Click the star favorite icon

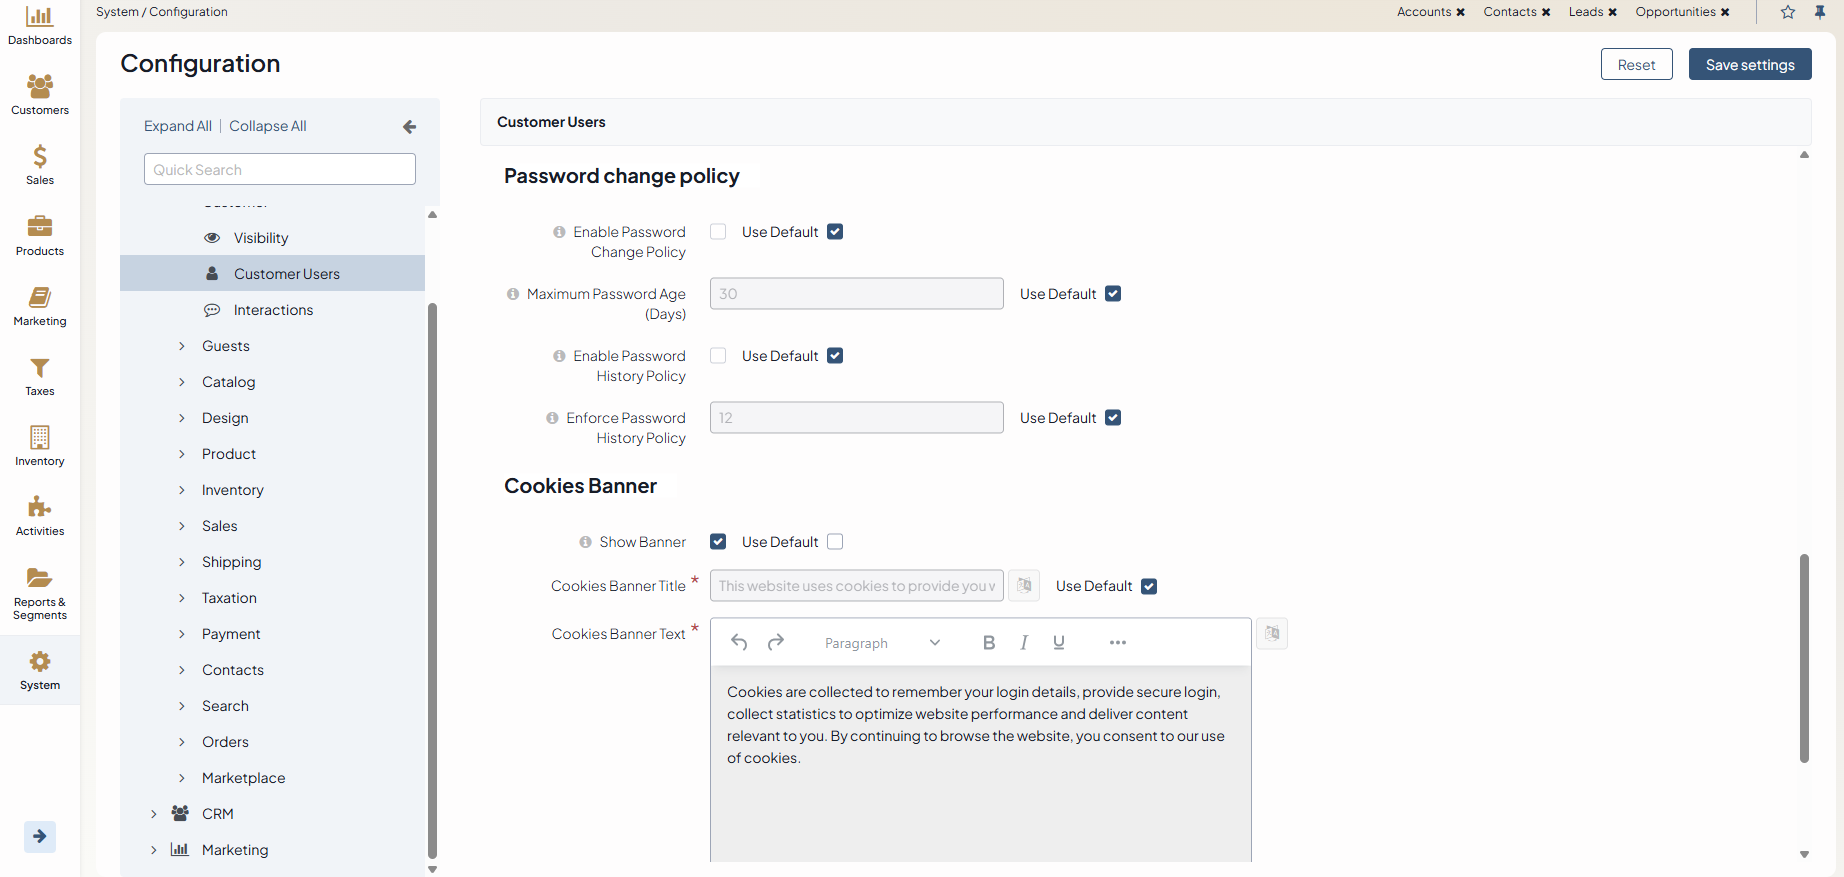click(1788, 12)
